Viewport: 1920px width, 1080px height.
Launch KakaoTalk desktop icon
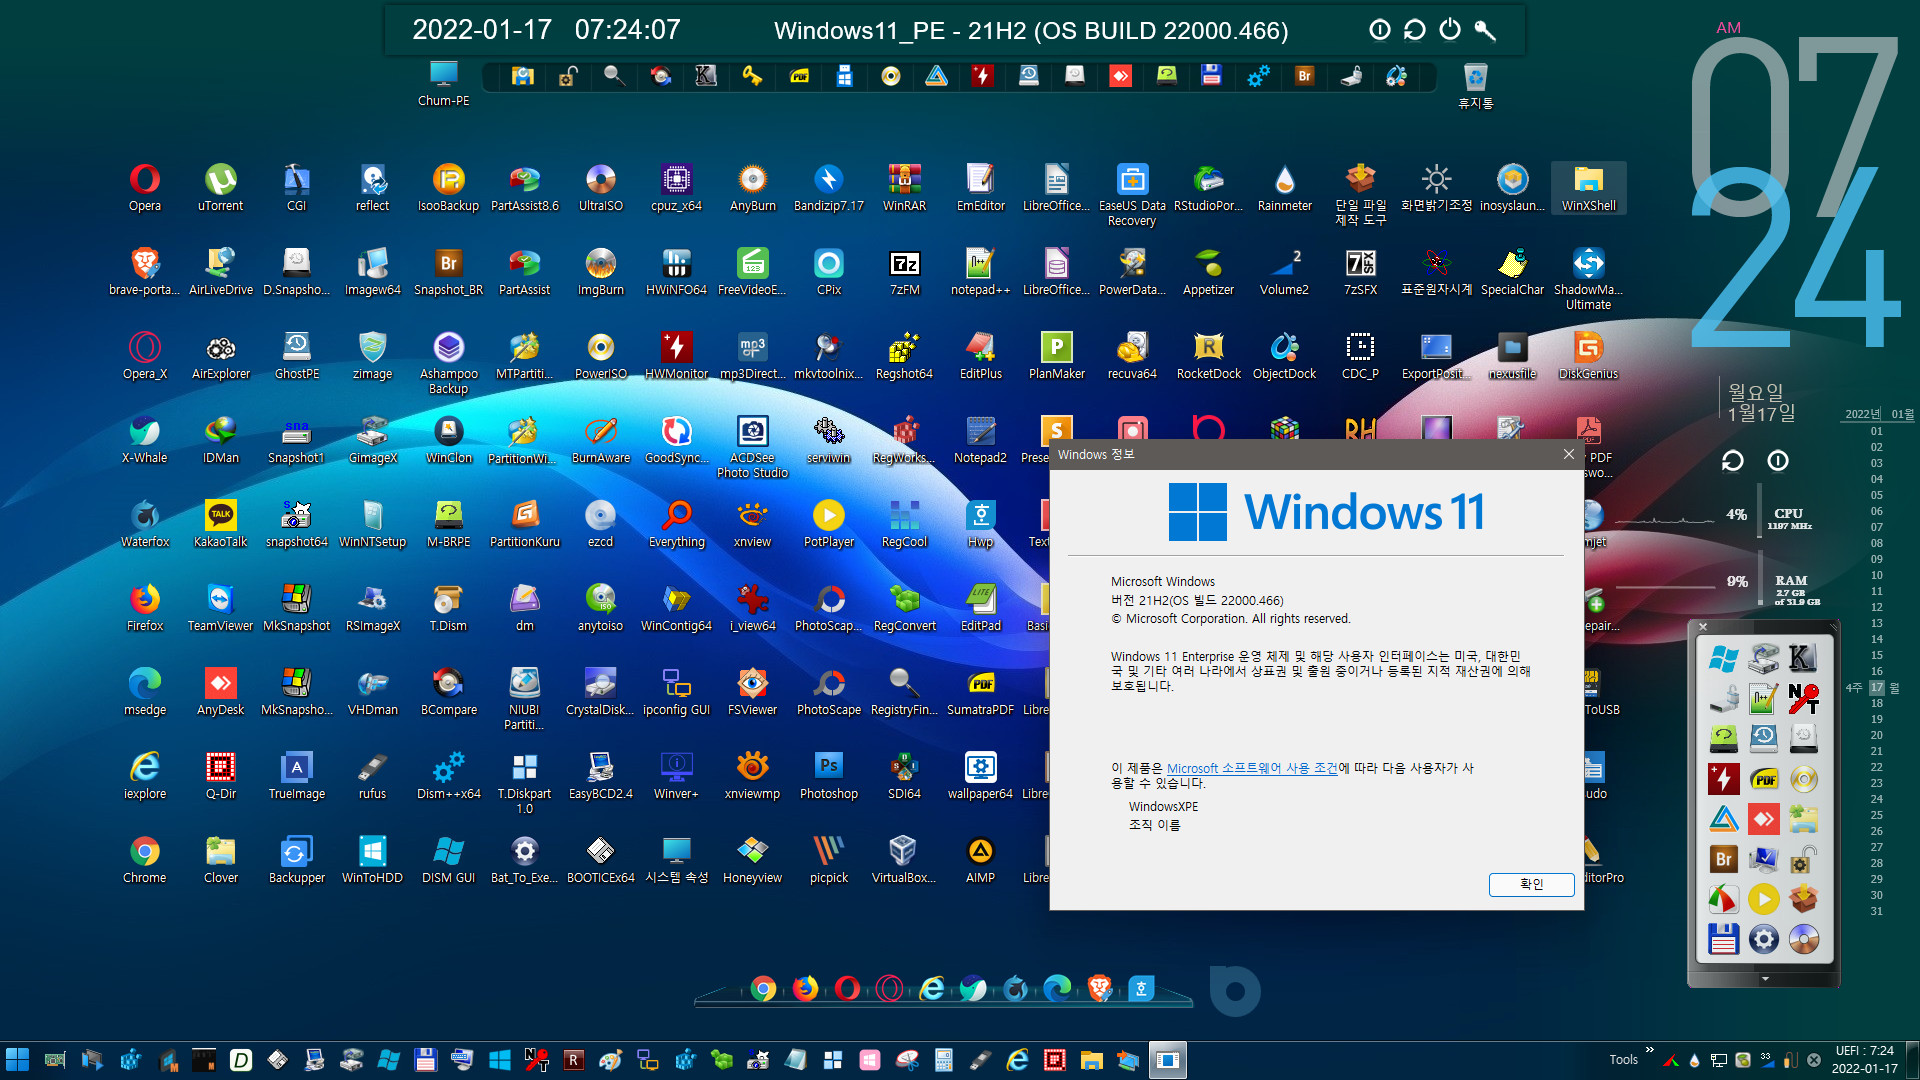pyautogui.click(x=221, y=524)
